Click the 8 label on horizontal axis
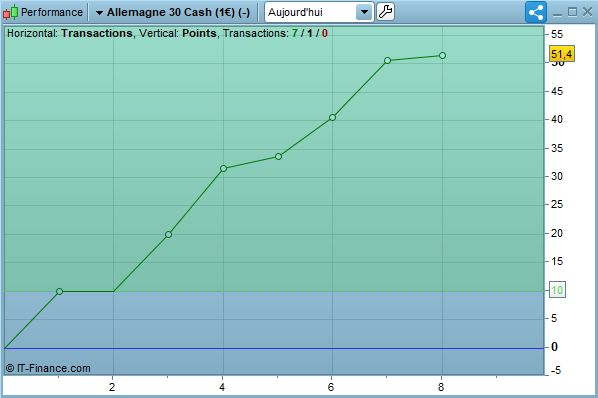 pyautogui.click(x=441, y=387)
